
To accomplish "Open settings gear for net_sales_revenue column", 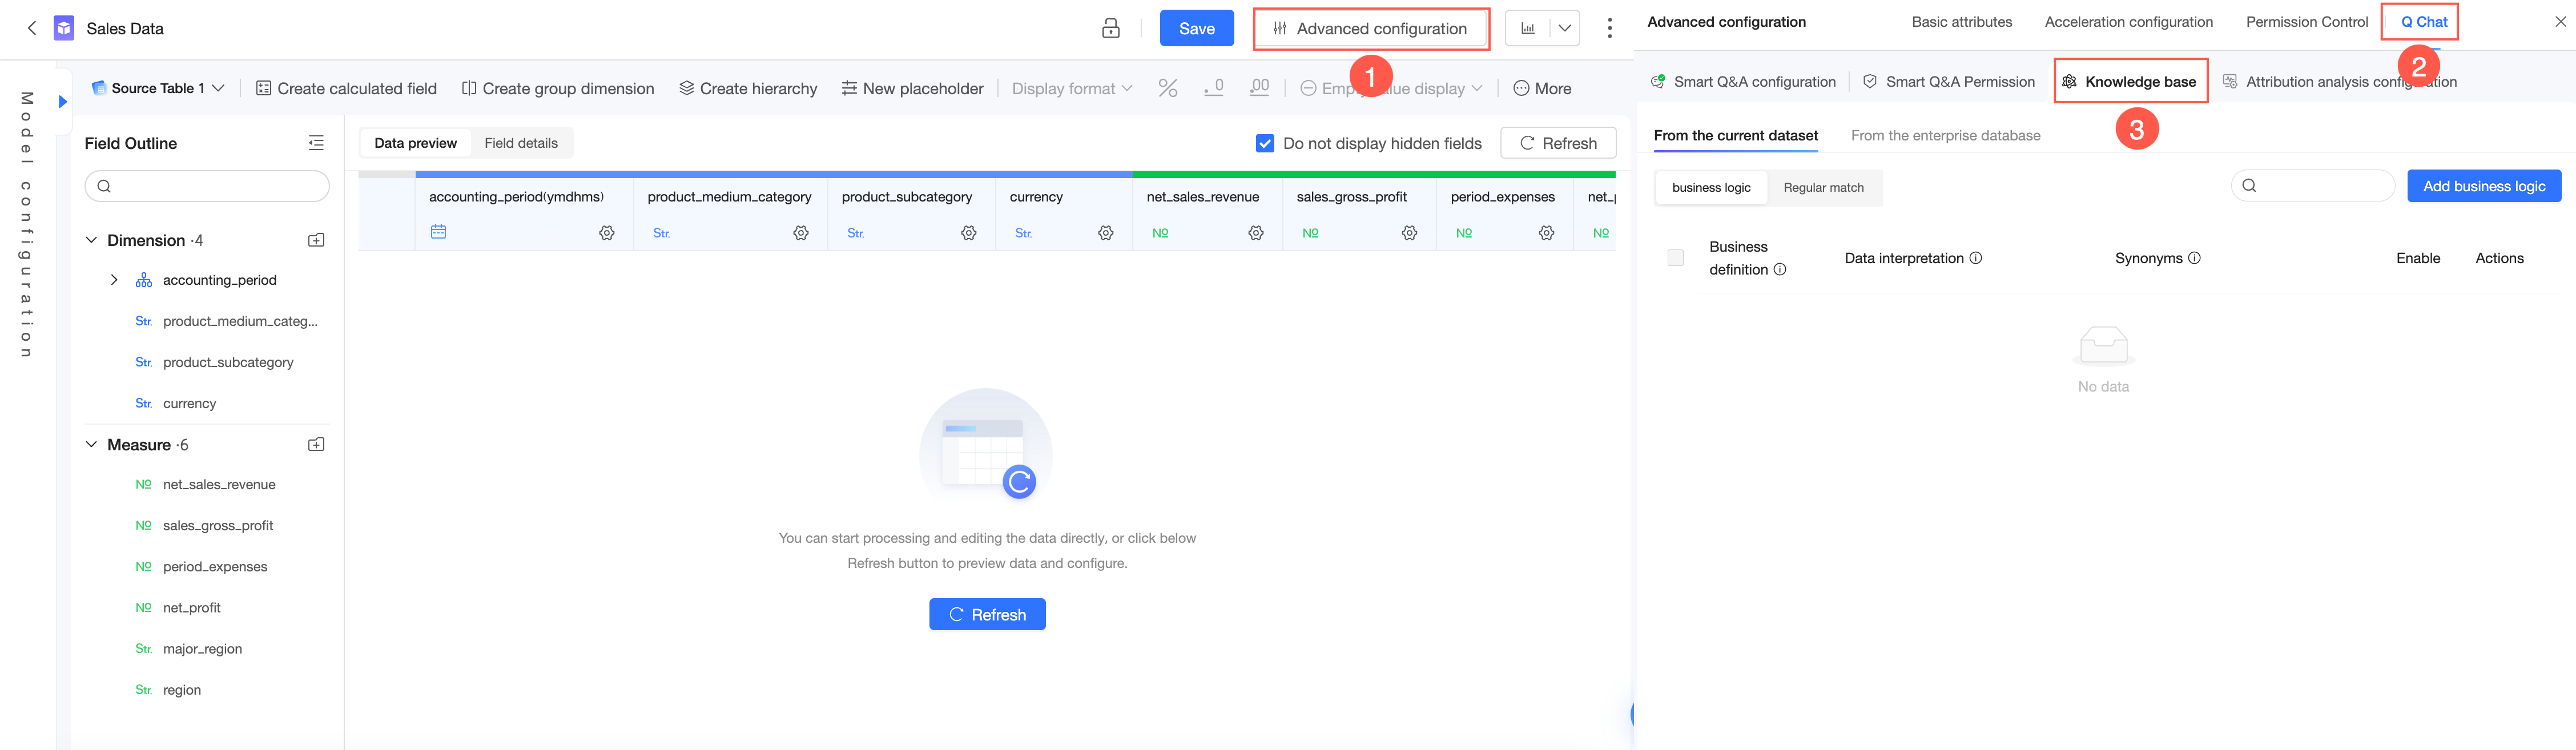I will click(1256, 233).
